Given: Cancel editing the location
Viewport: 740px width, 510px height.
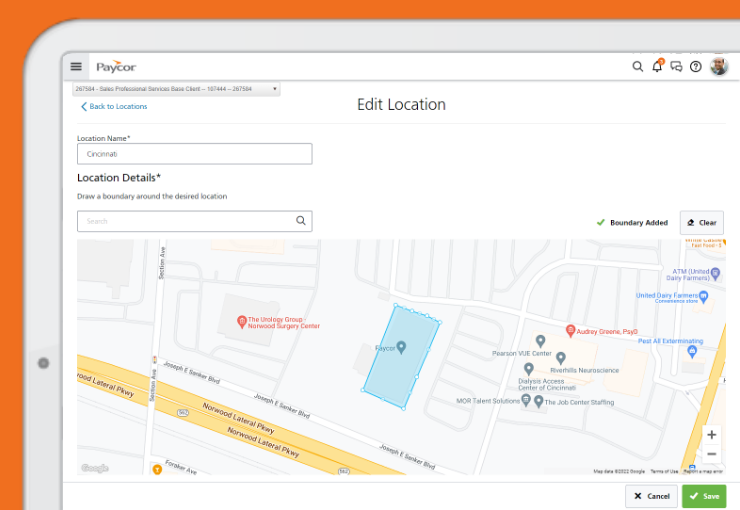Looking at the screenshot, I should [651, 496].
